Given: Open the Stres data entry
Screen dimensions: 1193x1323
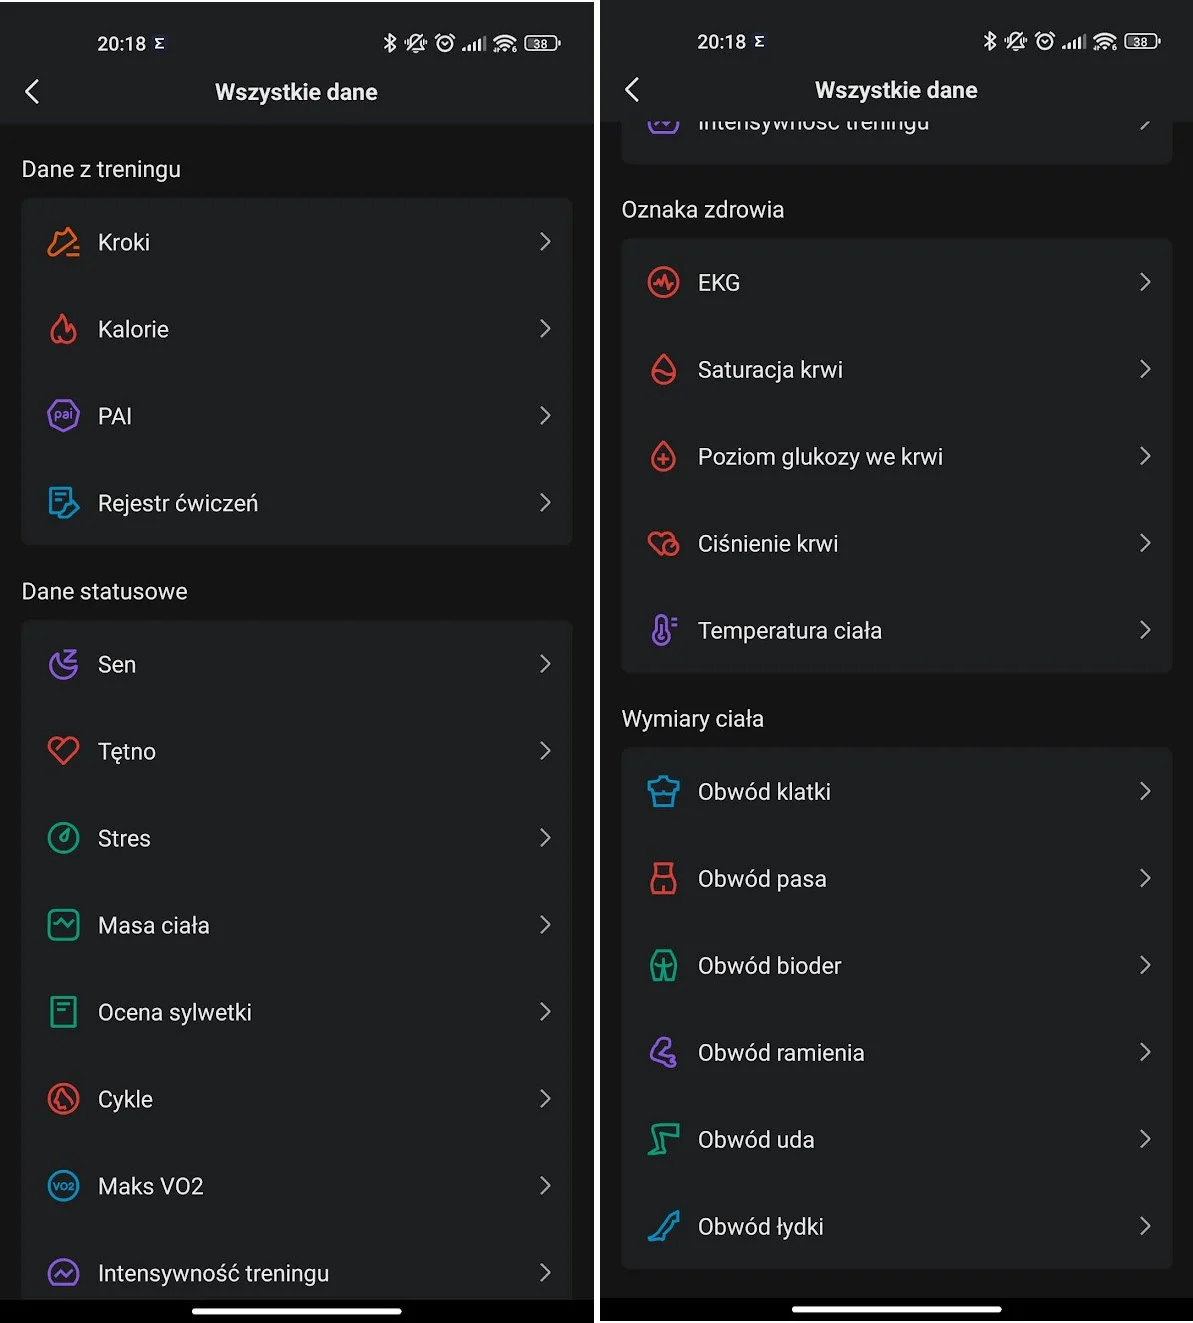Looking at the screenshot, I should (296, 838).
